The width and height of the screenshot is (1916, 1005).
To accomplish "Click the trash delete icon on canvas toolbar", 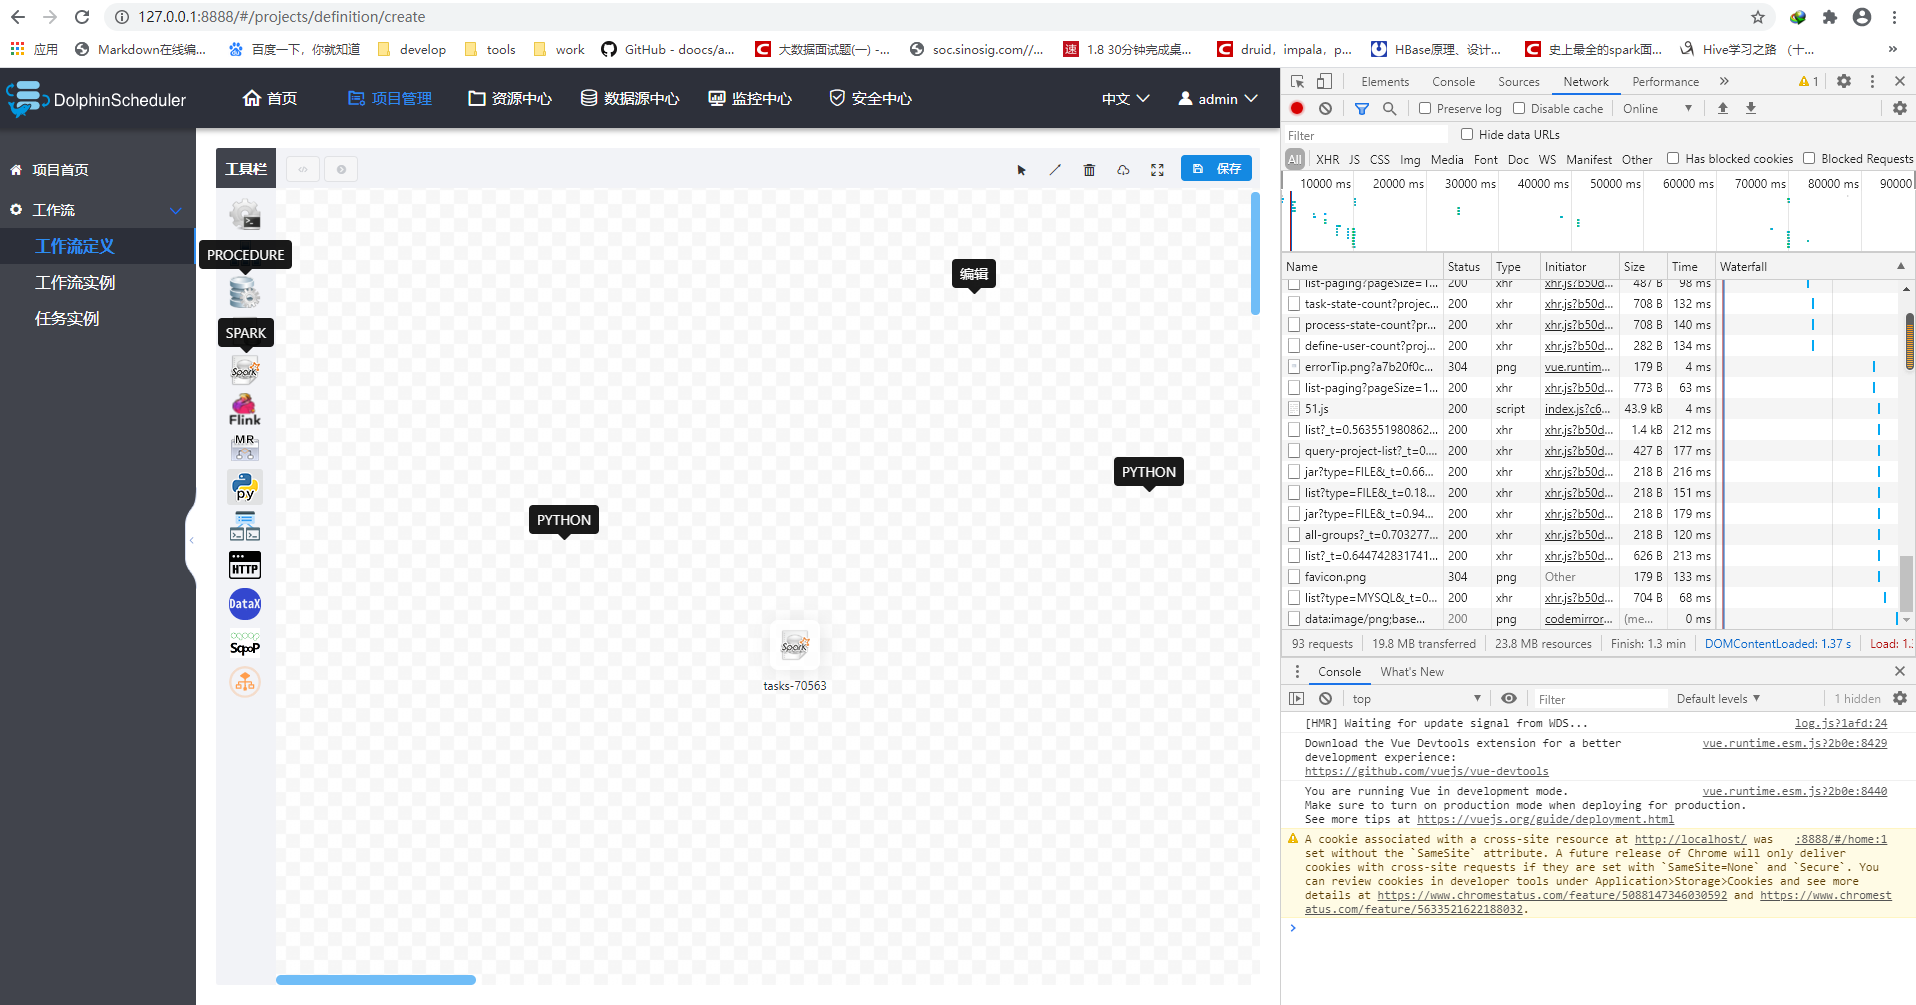I will (x=1089, y=170).
